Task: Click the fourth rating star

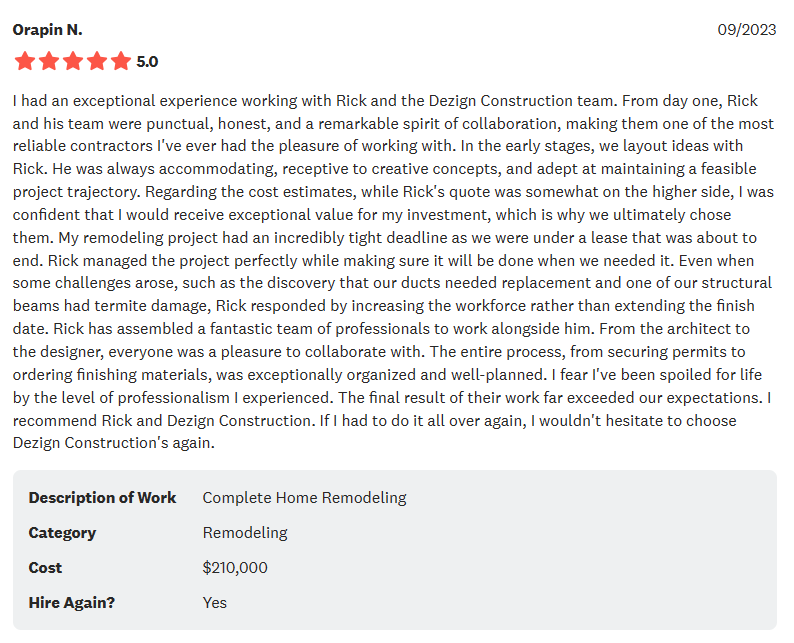Action: 97,61
